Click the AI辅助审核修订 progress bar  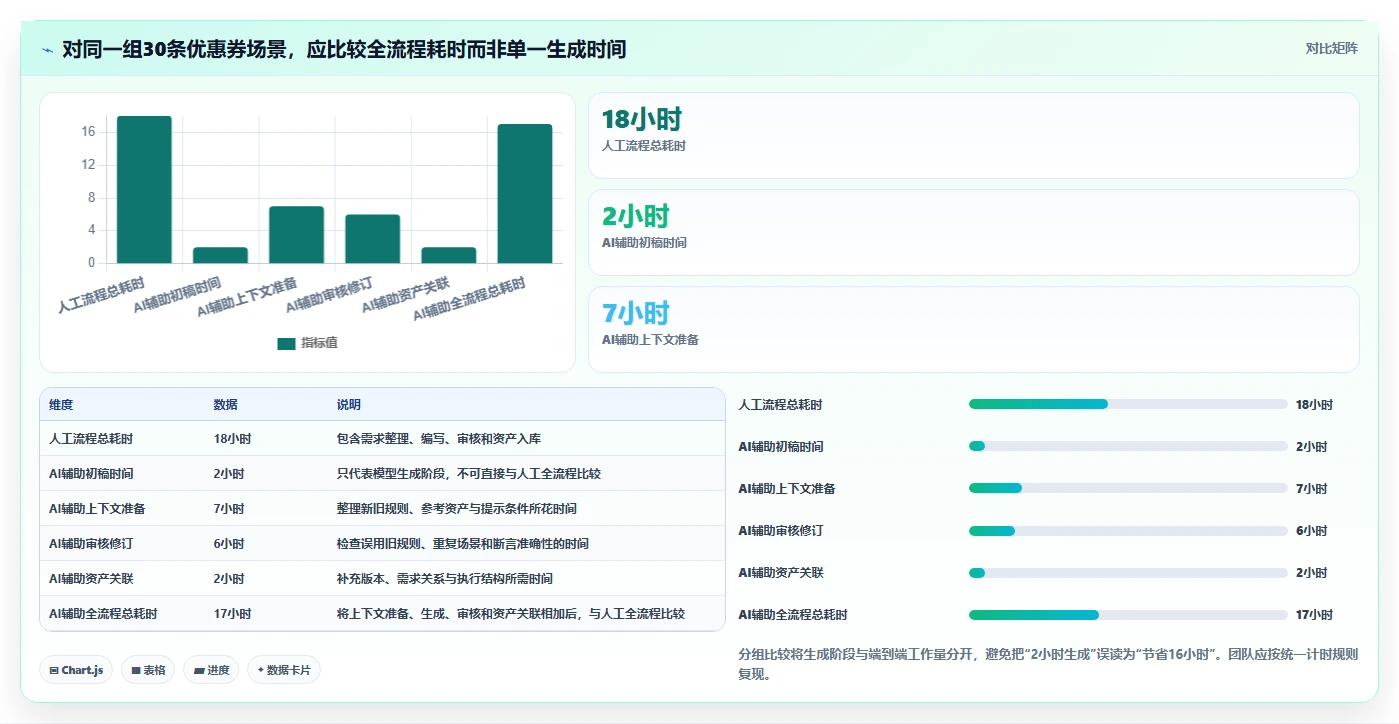[1128, 530]
